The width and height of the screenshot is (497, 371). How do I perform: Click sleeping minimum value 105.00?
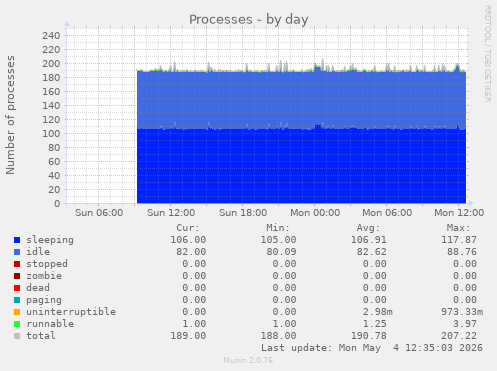click(x=278, y=240)
